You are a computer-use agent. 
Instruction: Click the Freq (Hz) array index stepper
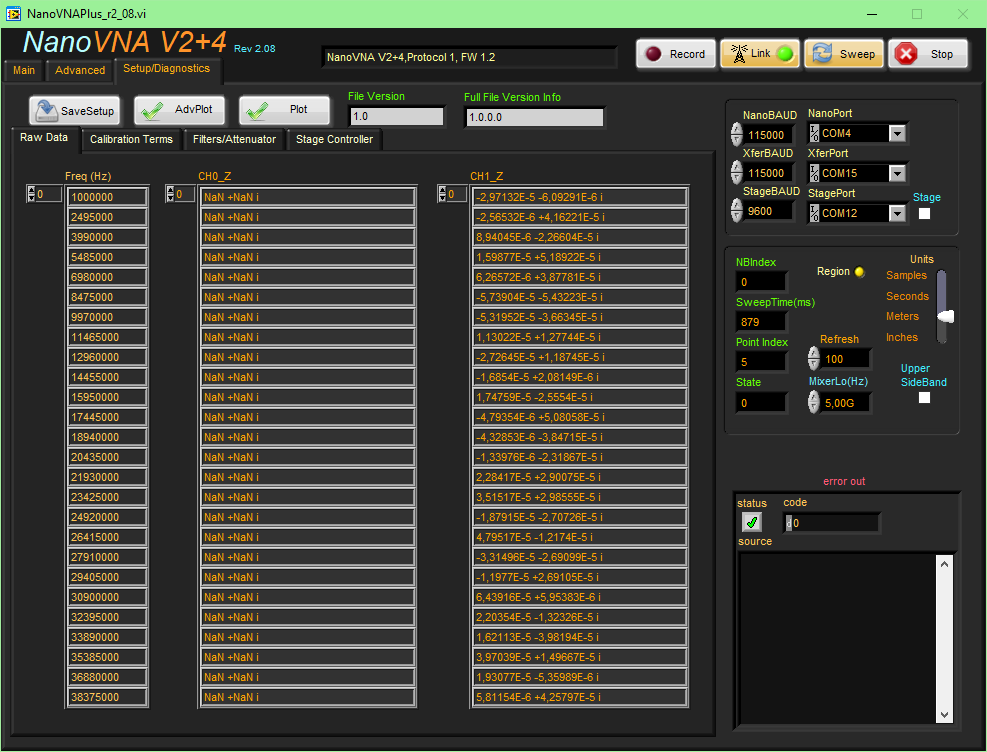tap(31, 194)
